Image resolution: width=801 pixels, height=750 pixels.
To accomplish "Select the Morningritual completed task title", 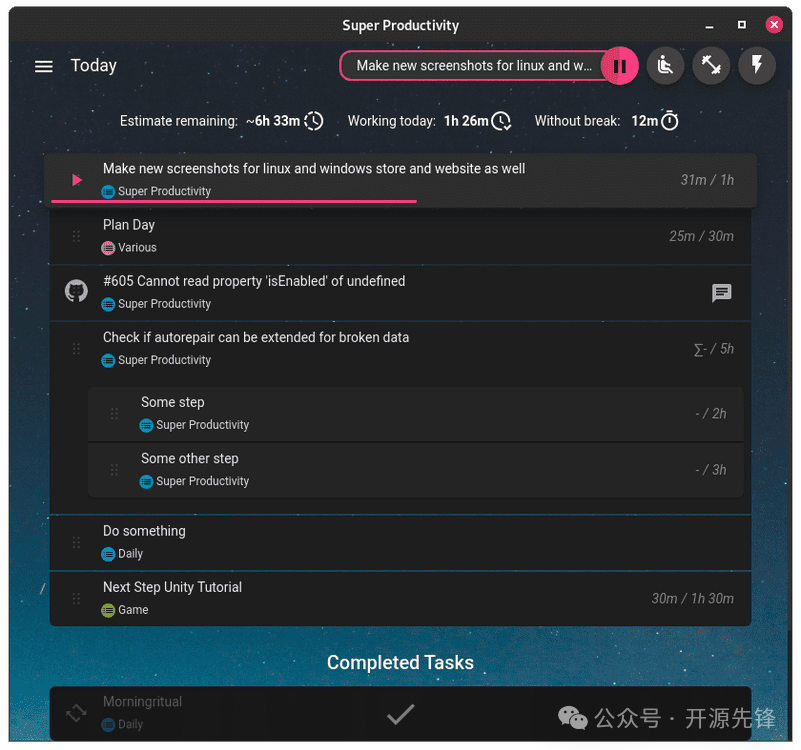I will pyautogui.click(x=142, y=701).
